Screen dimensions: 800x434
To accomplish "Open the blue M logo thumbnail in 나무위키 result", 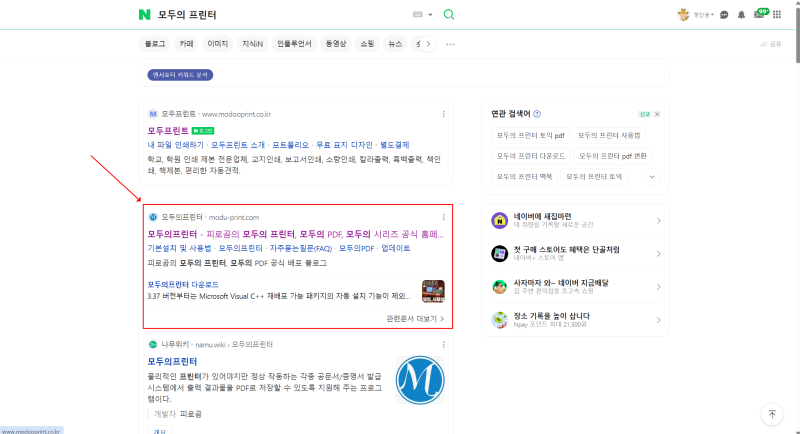I will coord(420,380).
